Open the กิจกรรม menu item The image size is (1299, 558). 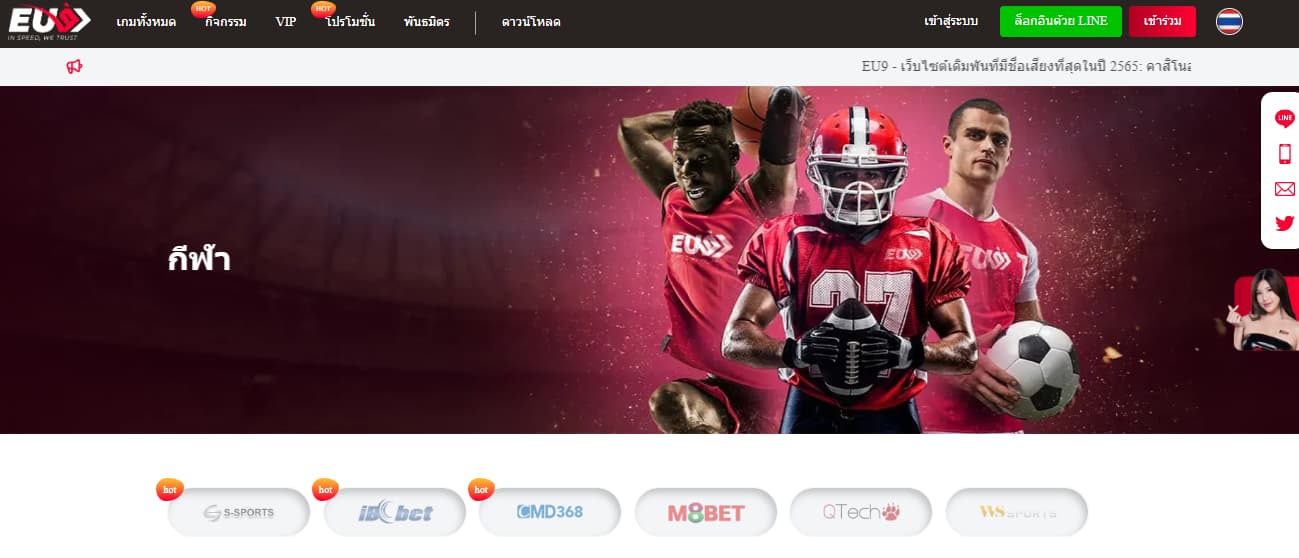[x=226, y=22]
